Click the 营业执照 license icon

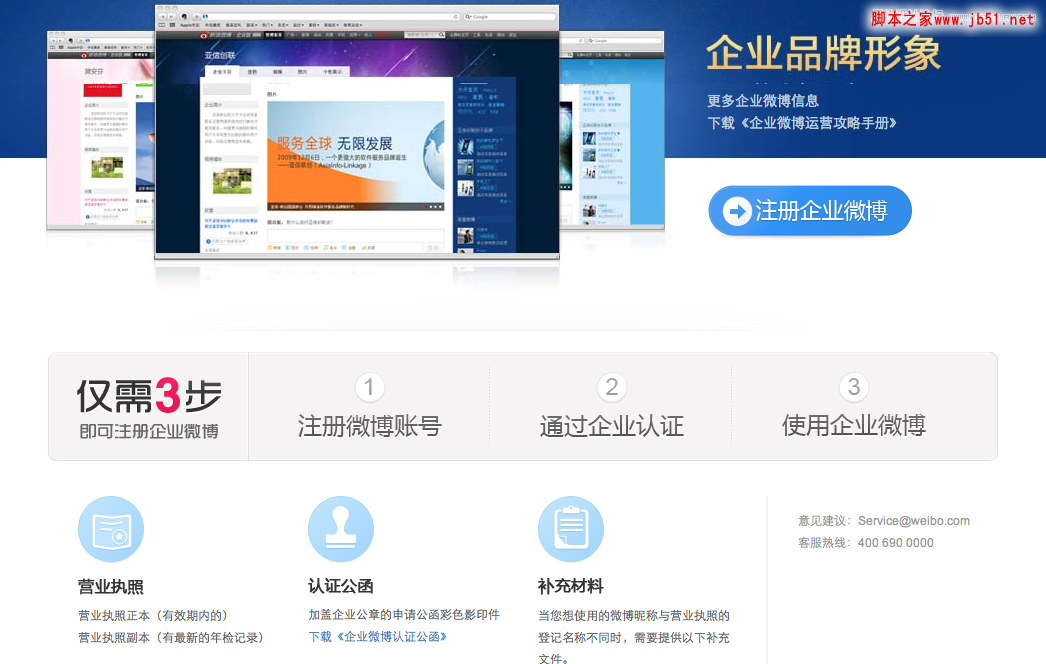tap(111, 529)
